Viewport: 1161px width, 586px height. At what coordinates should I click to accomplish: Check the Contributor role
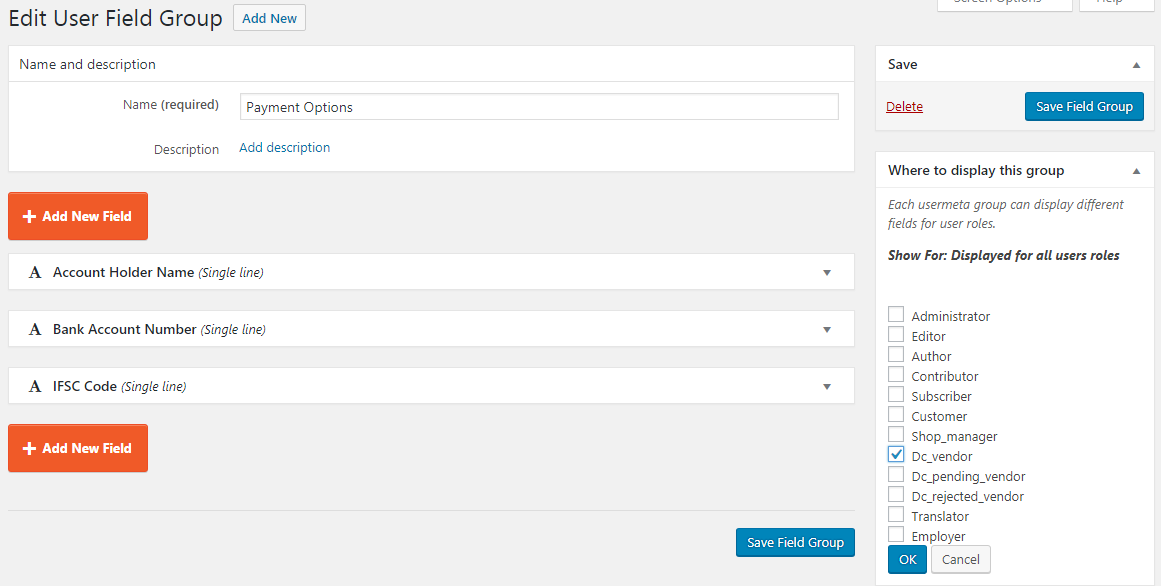tap(896, 374)
